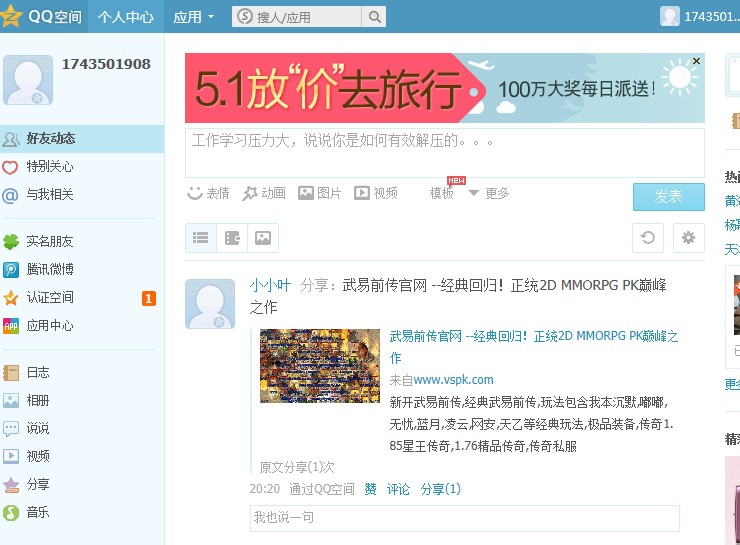Add 动画 animation to post
The image size is (740, 545).
[x=264, y=193]
